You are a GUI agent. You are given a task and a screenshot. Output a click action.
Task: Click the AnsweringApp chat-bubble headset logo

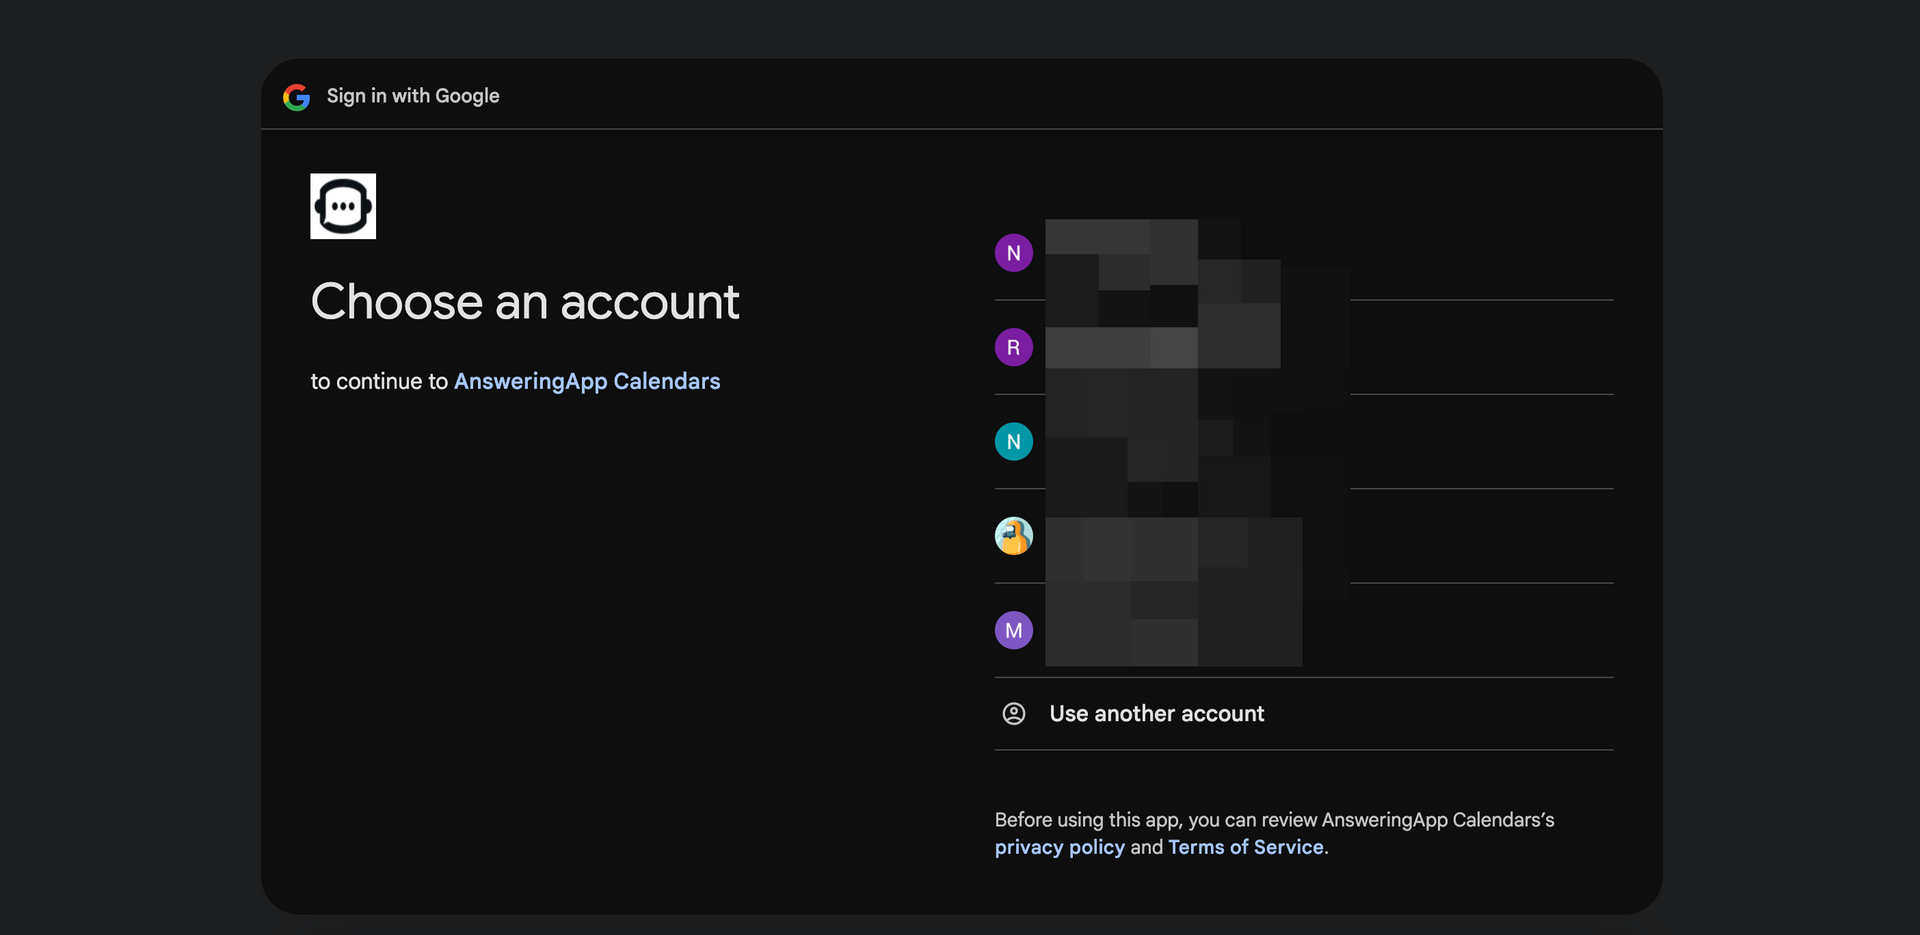click(x=343, y=206)
